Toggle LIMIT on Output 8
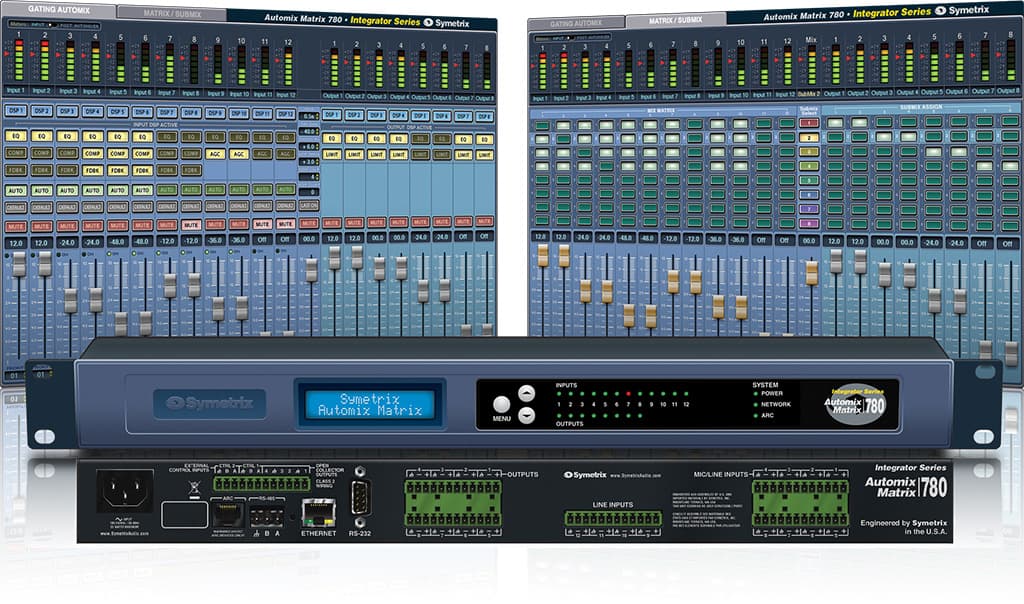1024x604 pixels. coord(485,155)
